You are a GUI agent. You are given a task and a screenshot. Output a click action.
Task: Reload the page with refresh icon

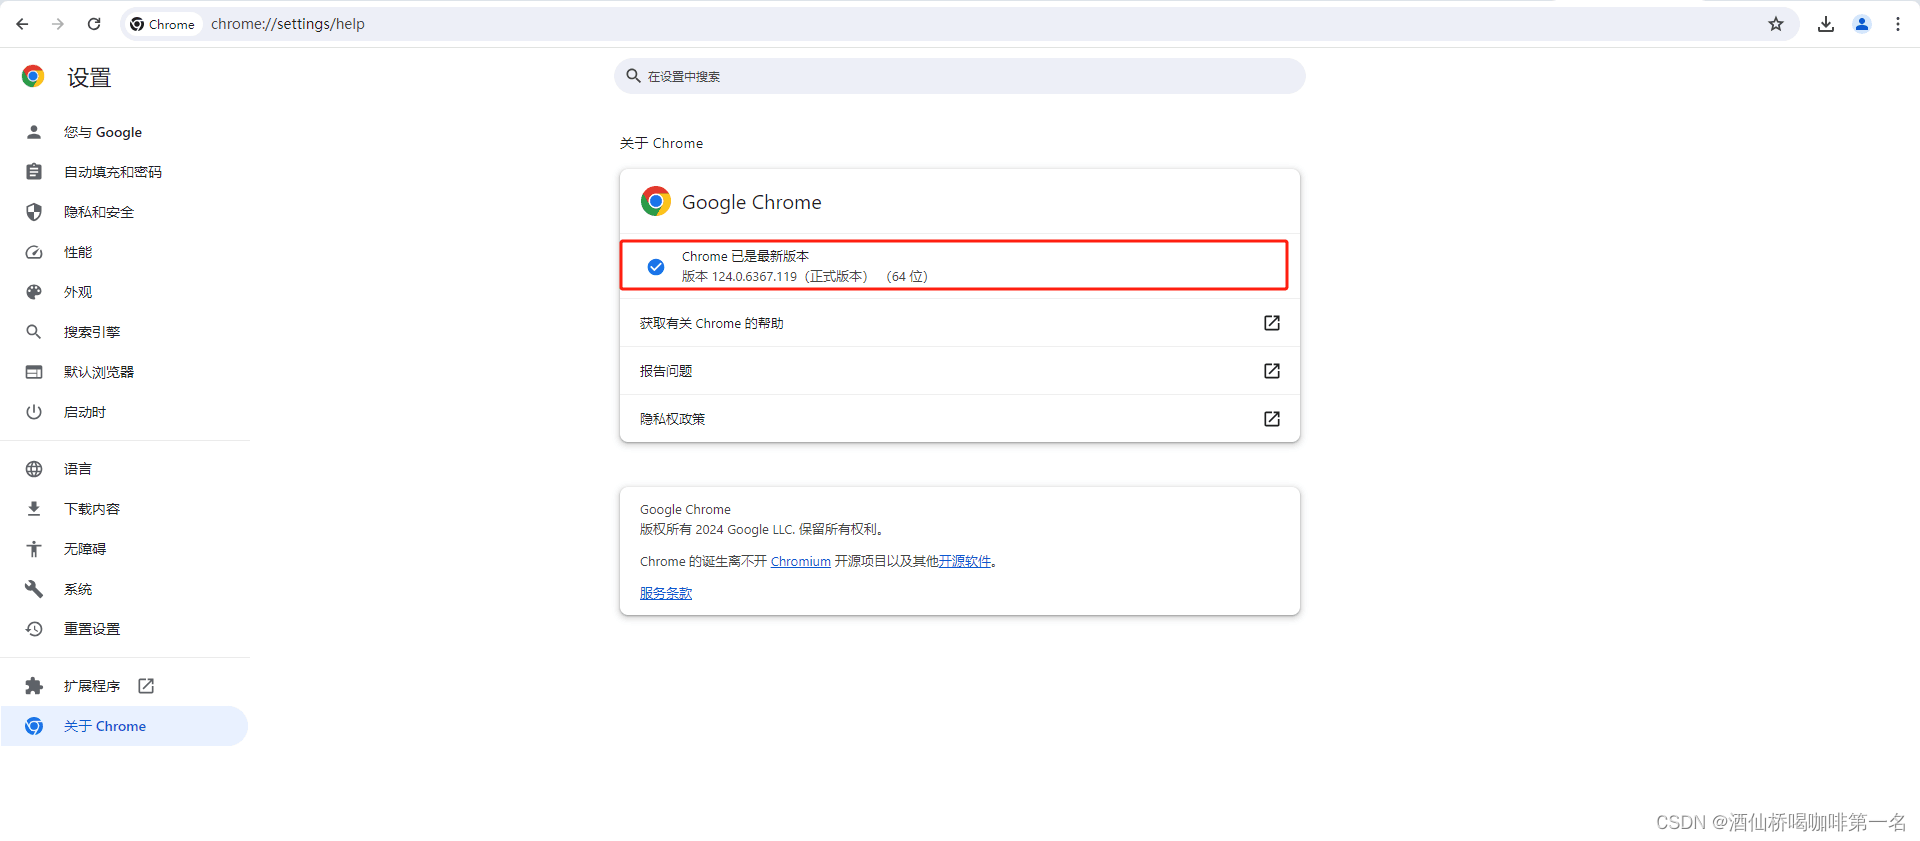pos(94,24)
